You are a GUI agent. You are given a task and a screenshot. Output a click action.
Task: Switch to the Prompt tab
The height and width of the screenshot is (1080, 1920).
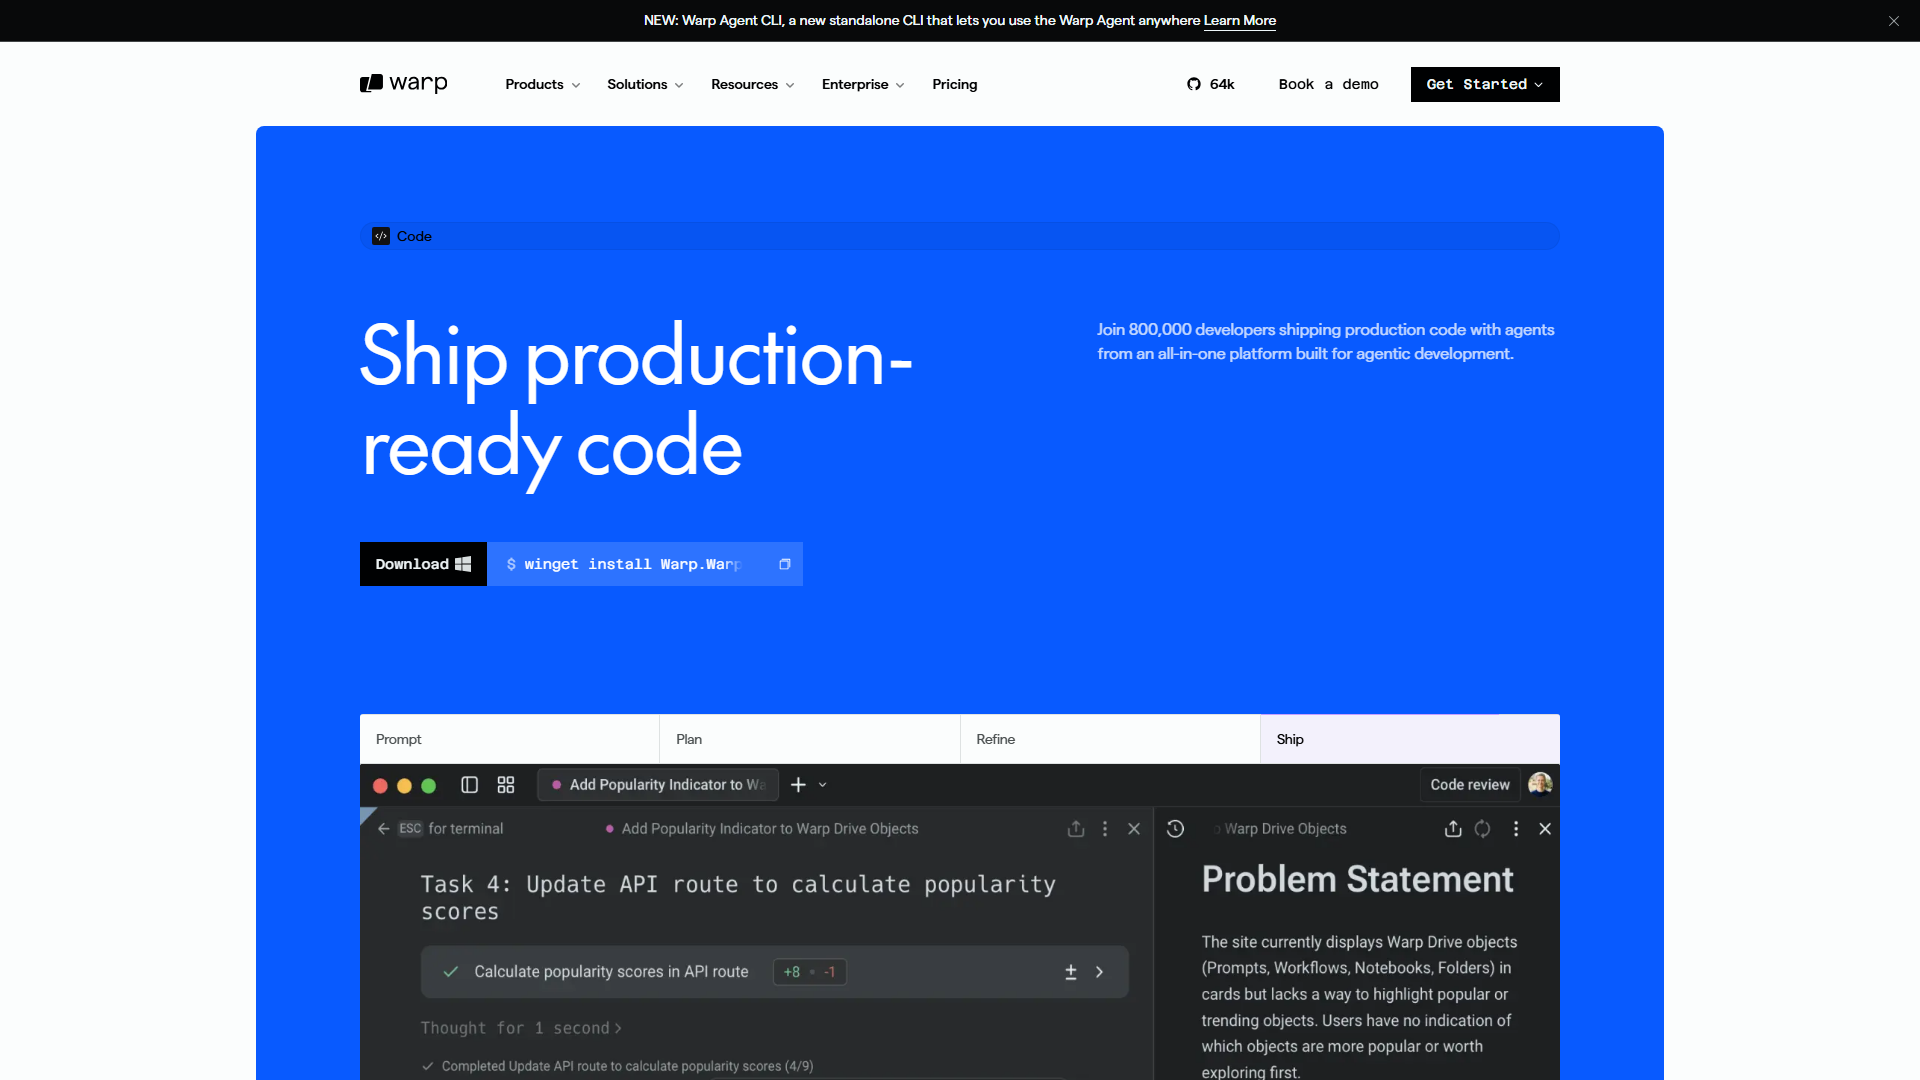(510, 739)
